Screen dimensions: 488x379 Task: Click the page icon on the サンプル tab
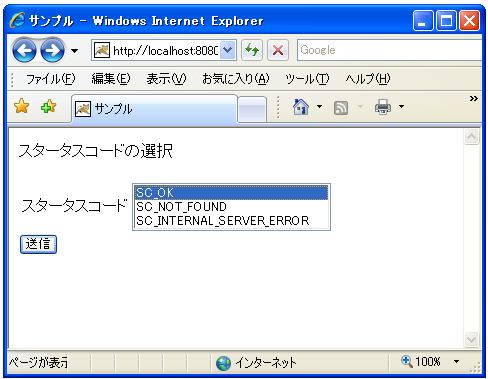83,109
